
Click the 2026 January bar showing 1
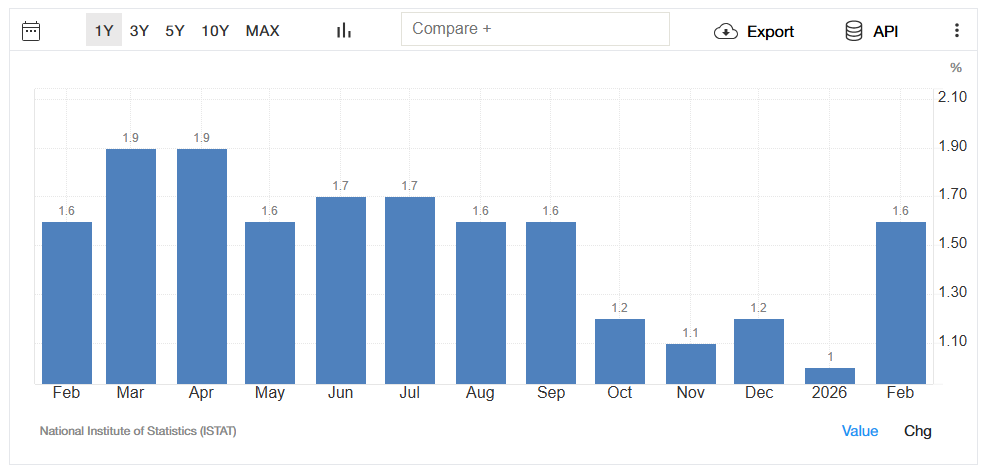(830, 376)
